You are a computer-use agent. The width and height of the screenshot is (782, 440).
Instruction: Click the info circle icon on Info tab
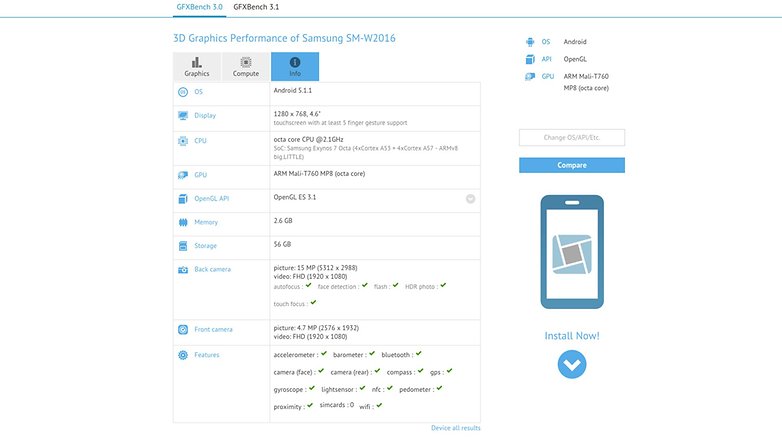click(295, 62)
